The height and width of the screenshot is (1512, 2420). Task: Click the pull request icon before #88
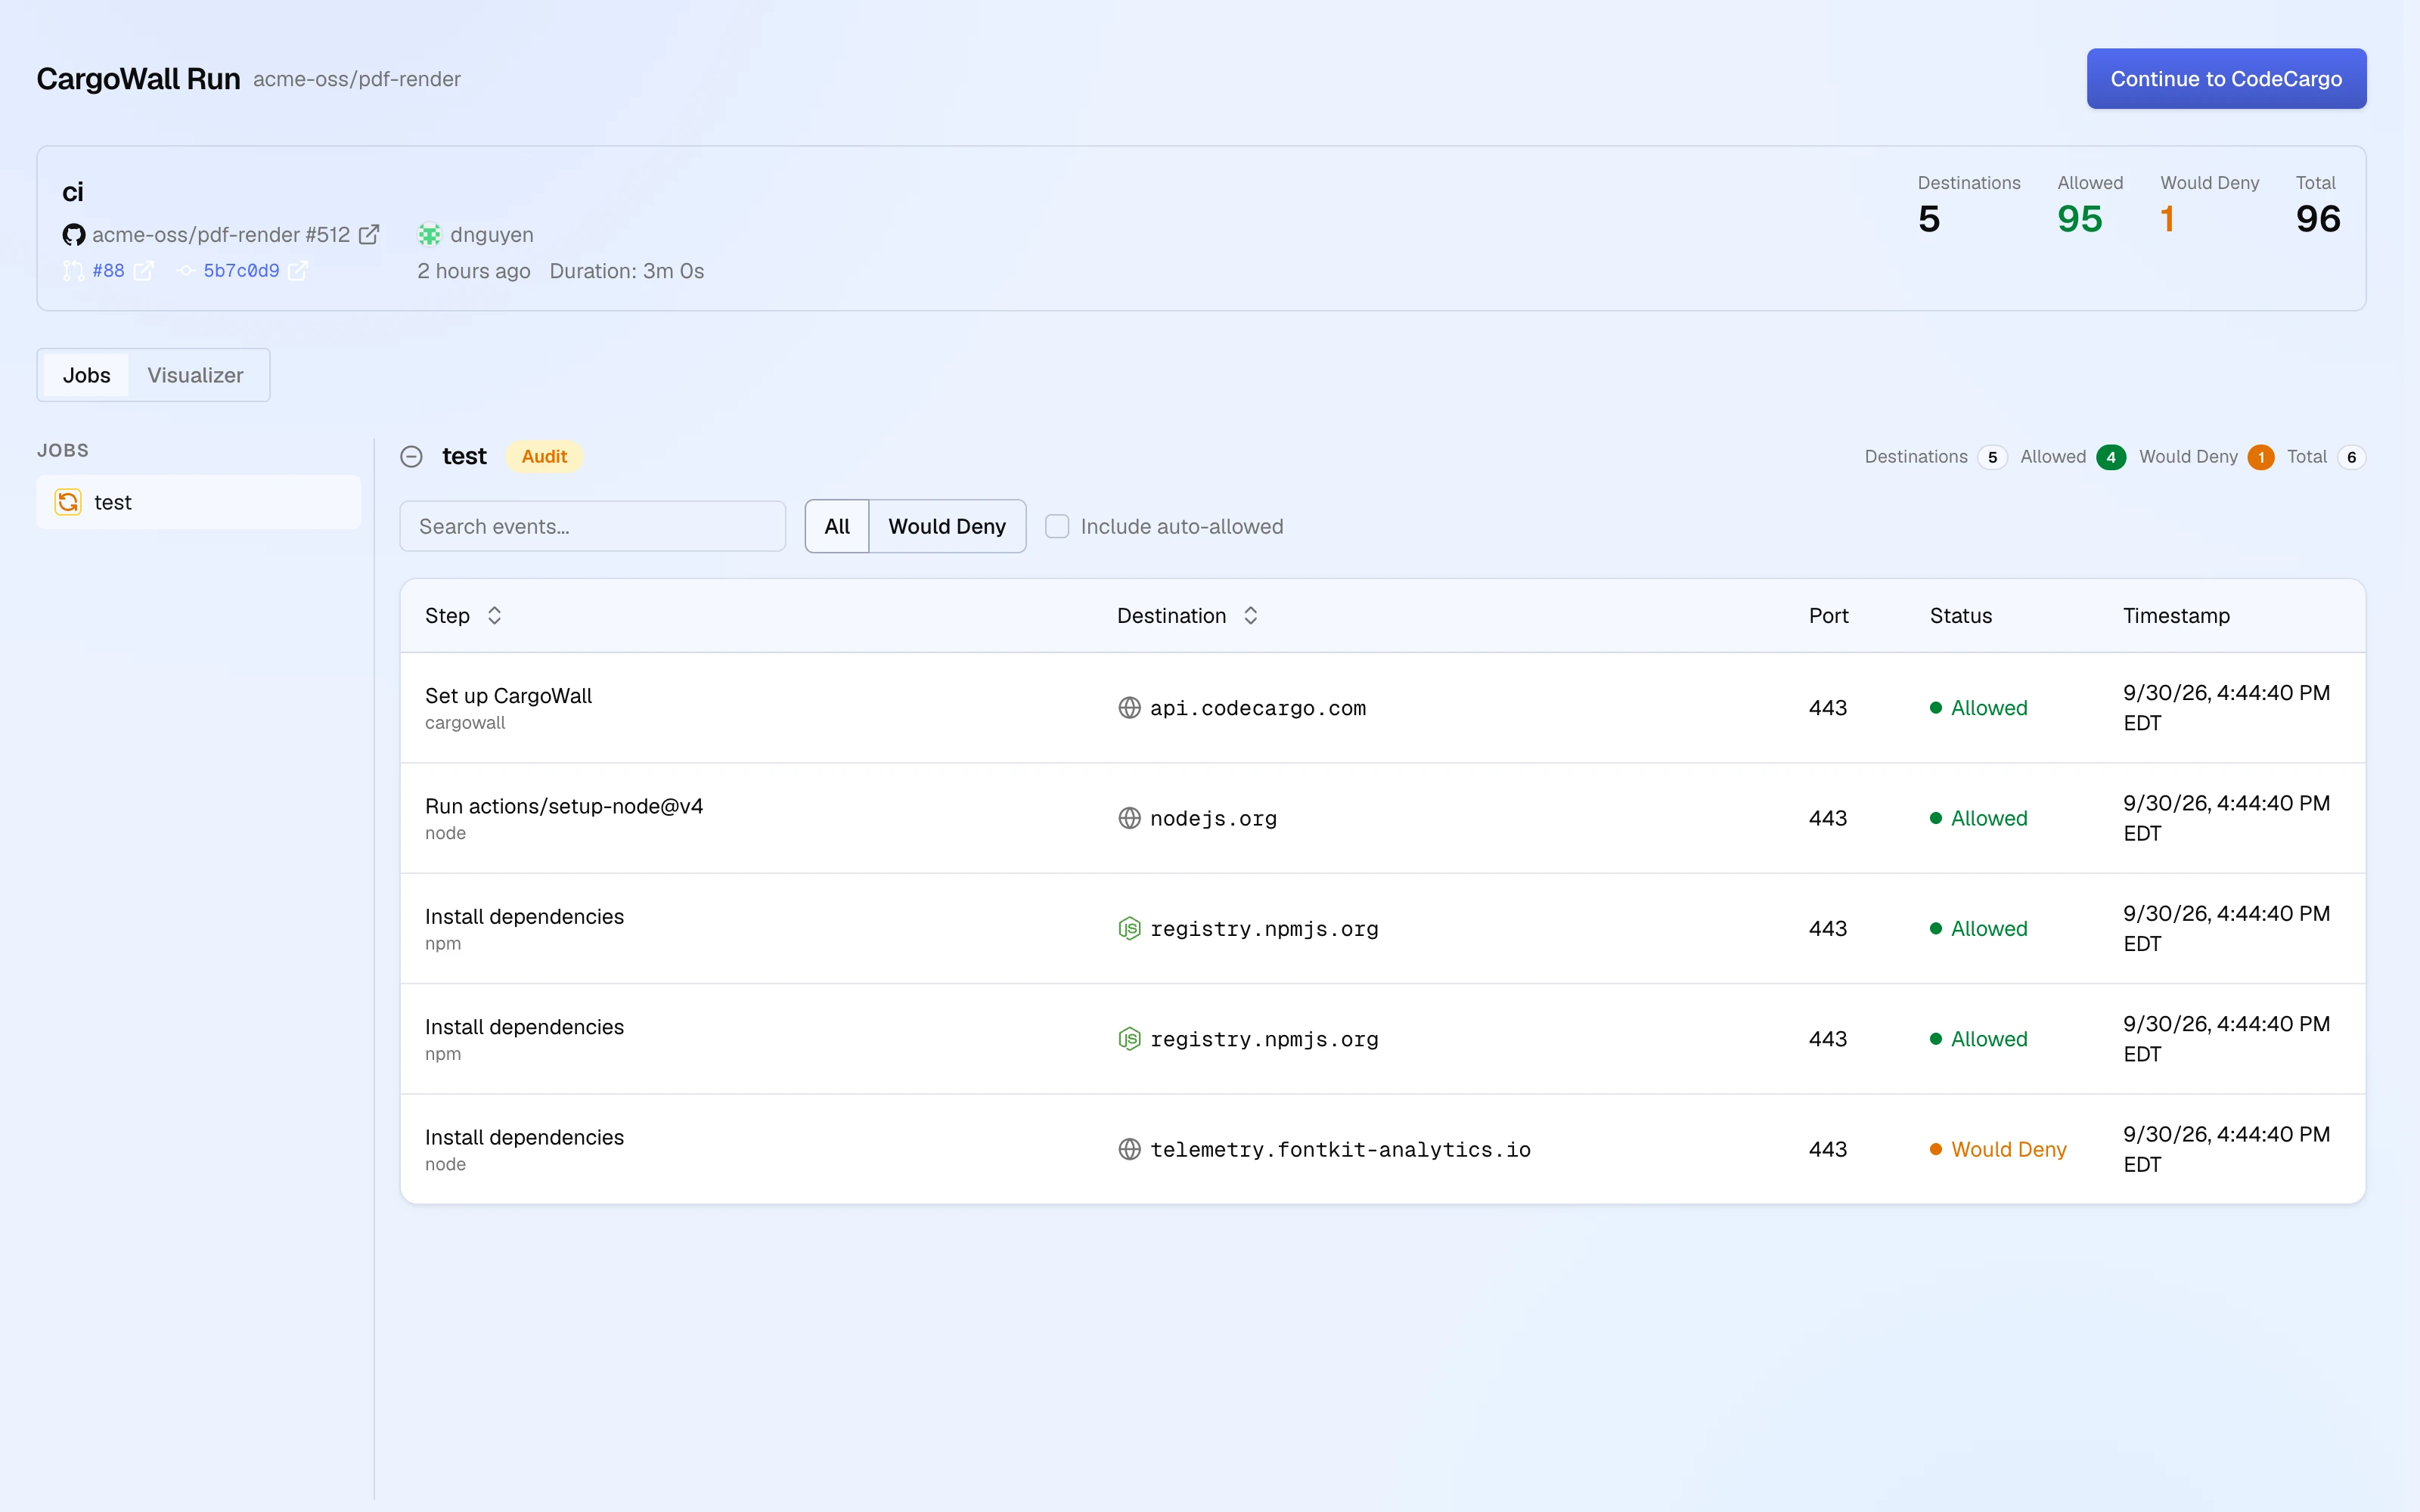click(73, 271)
